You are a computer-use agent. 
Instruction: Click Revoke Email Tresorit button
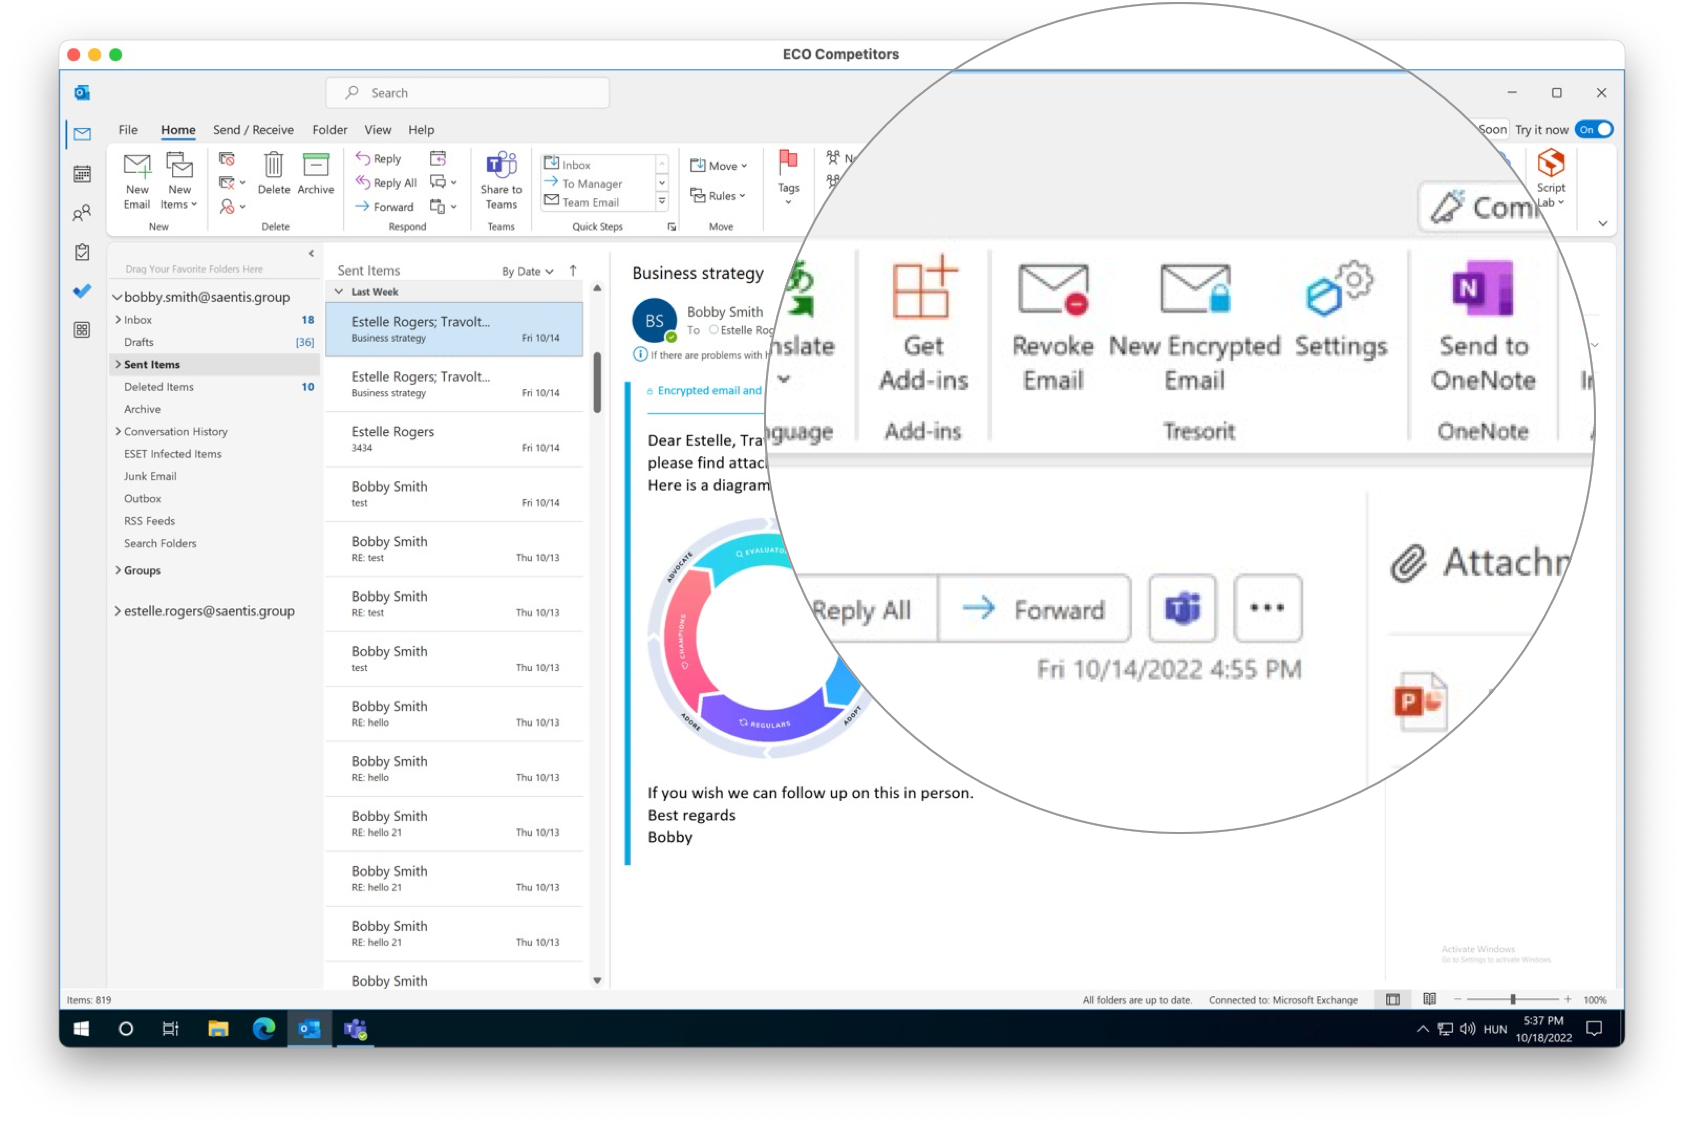(x=1053, y=326)
